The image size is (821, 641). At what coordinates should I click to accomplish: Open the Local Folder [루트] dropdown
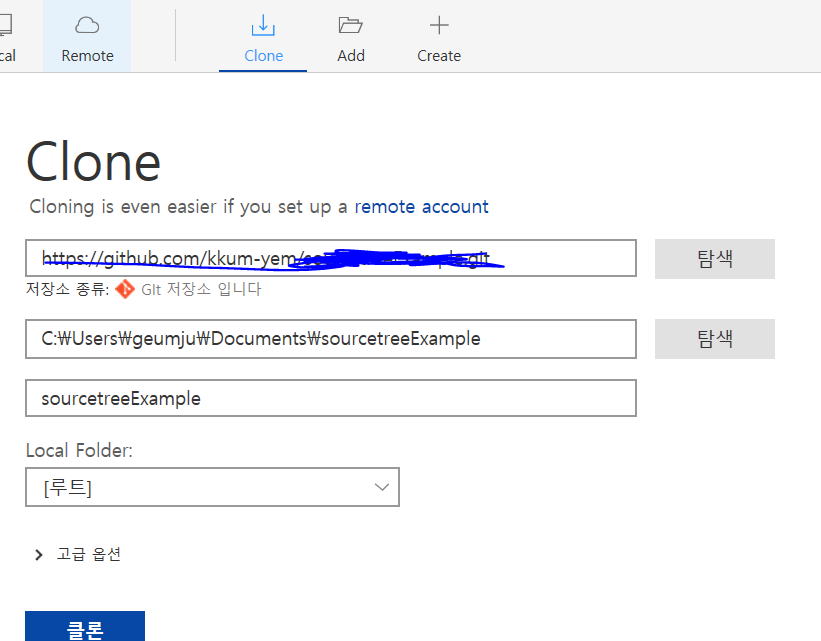coord(213,487)
